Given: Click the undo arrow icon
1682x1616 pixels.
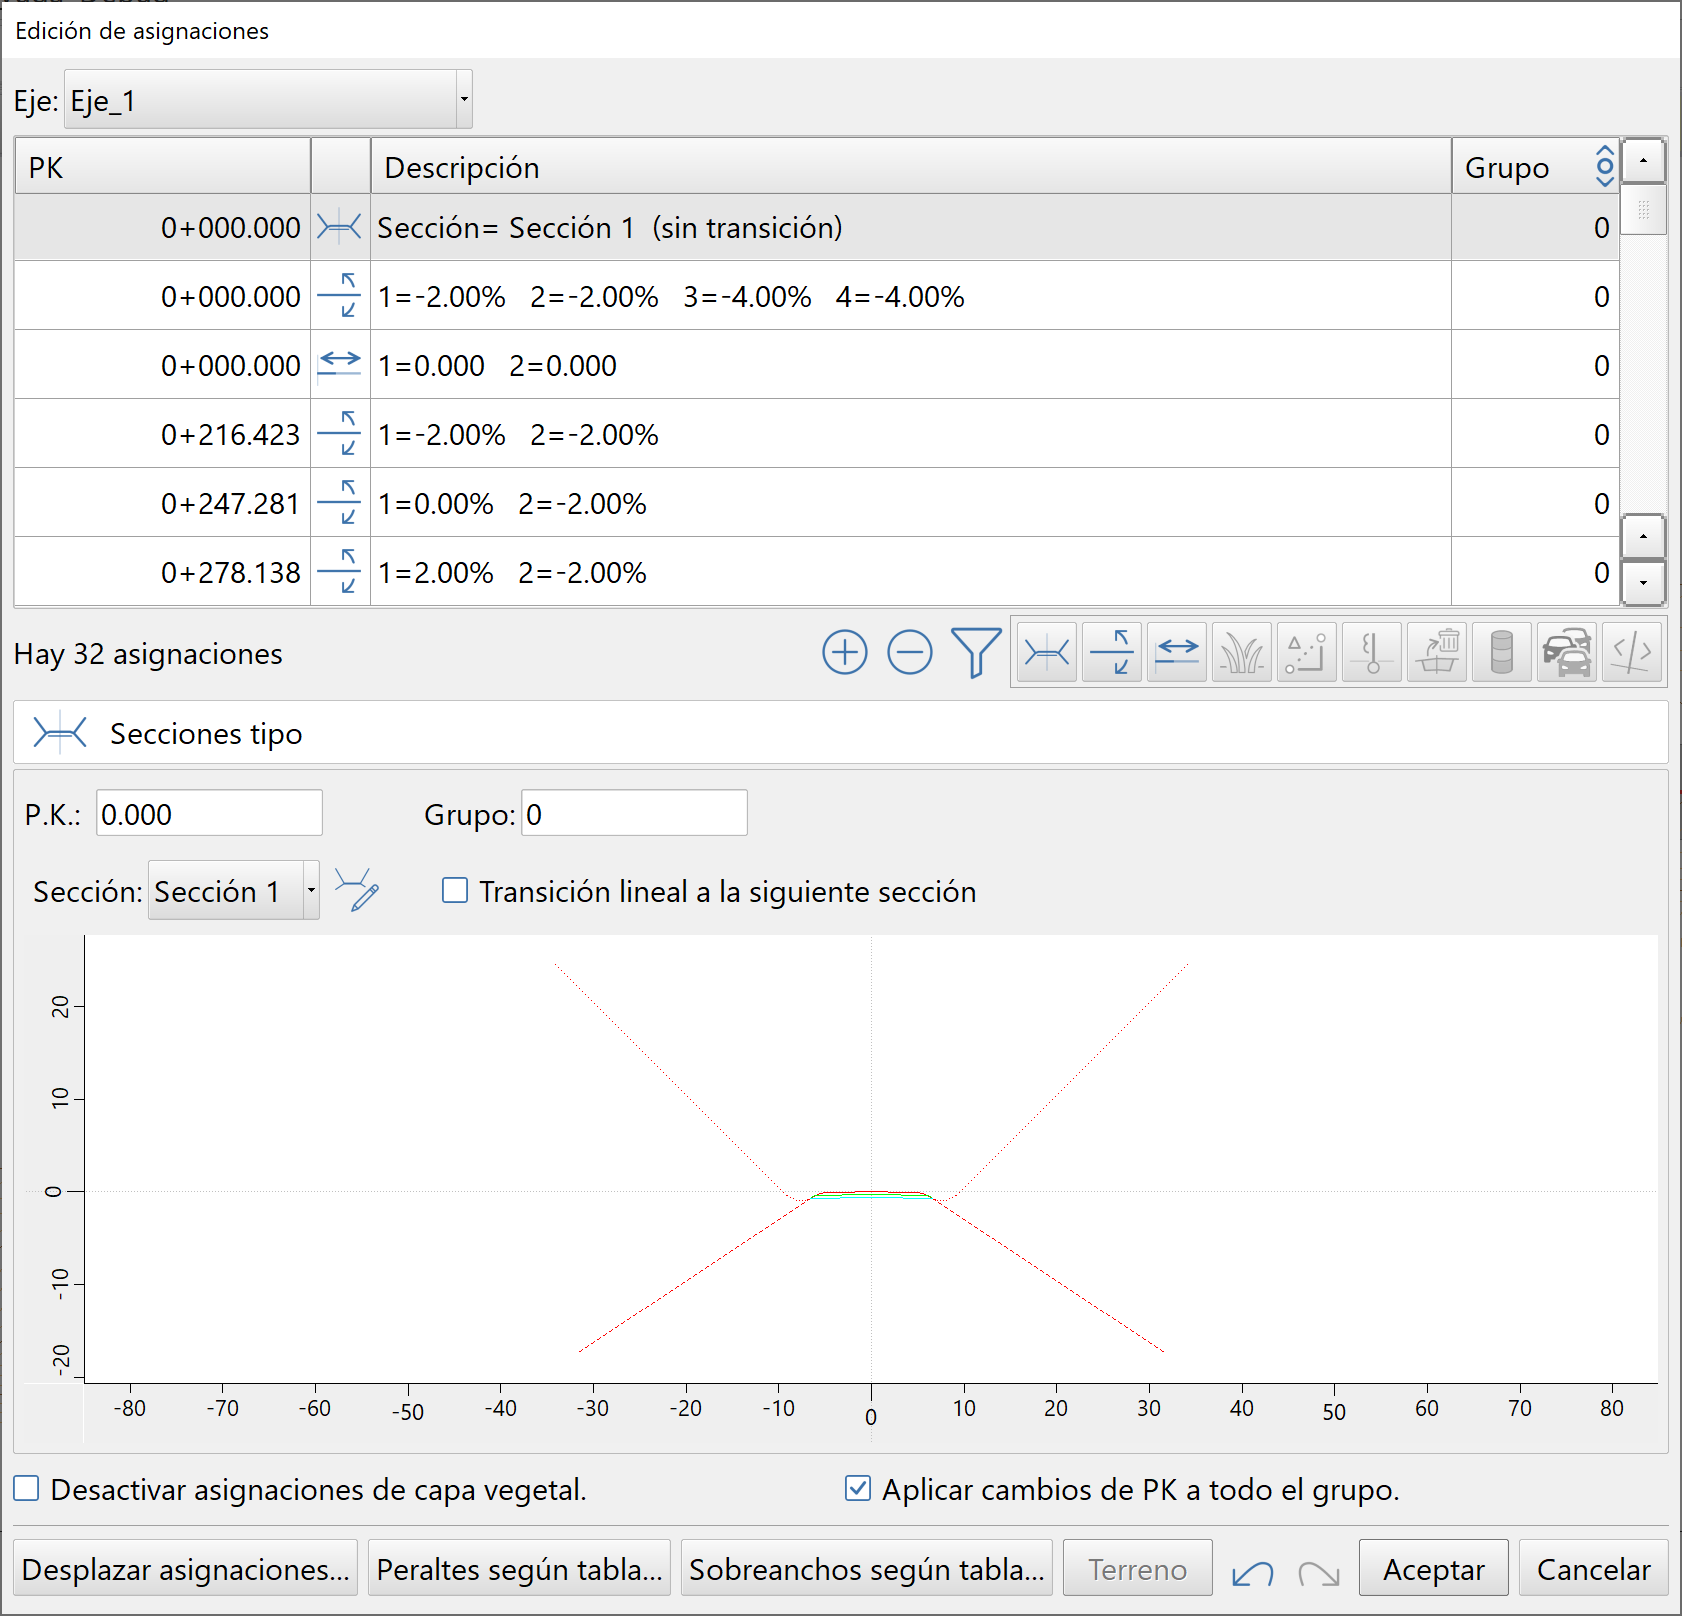Looking at the screenshot, I should (x=1252, y=1572).
